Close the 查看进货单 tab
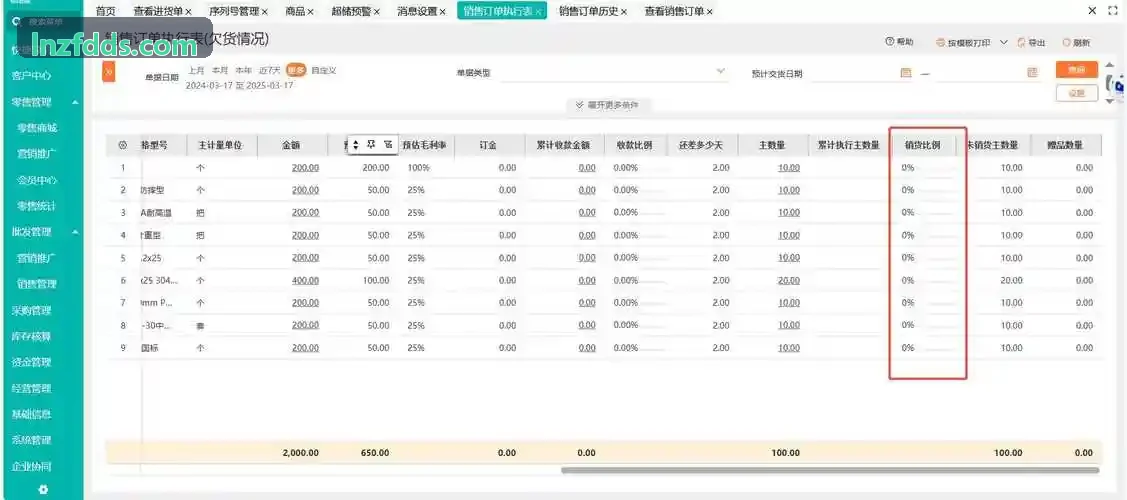 tap(188, 11)
